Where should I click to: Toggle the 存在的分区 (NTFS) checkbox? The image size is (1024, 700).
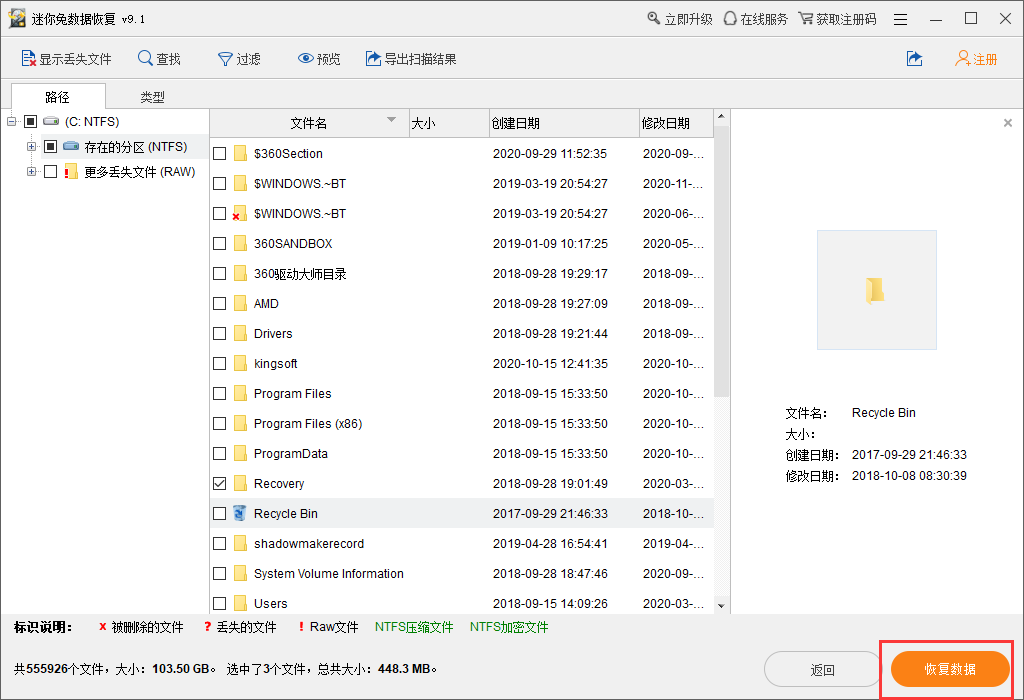tap(50, 146)
